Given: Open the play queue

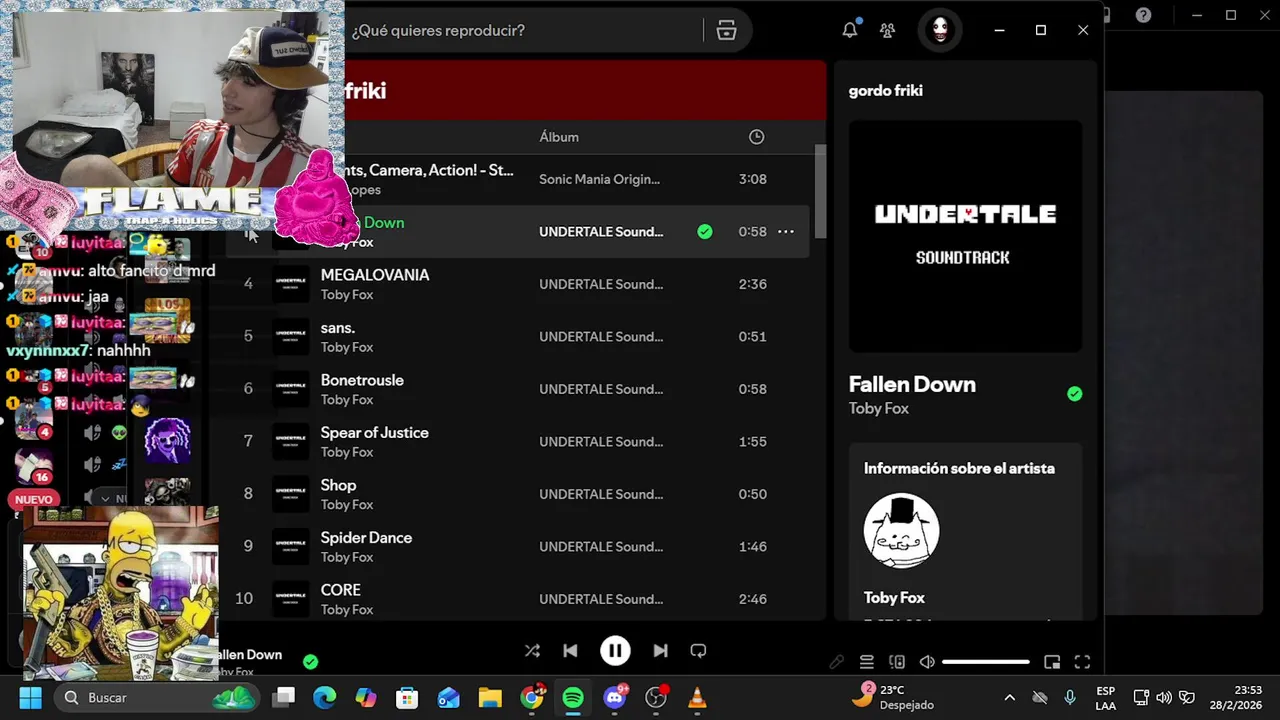Looking at the screenshot, I should [x=867, y=662].
